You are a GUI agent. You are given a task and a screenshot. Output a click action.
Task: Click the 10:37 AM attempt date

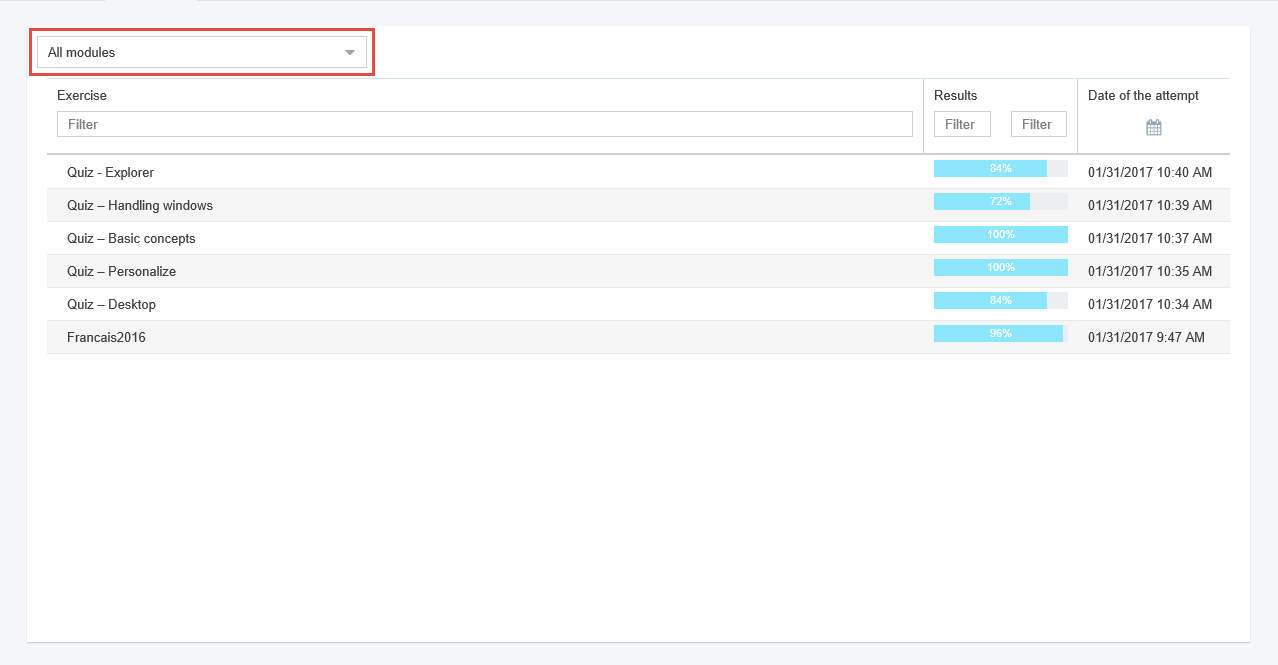(1149, 238)
